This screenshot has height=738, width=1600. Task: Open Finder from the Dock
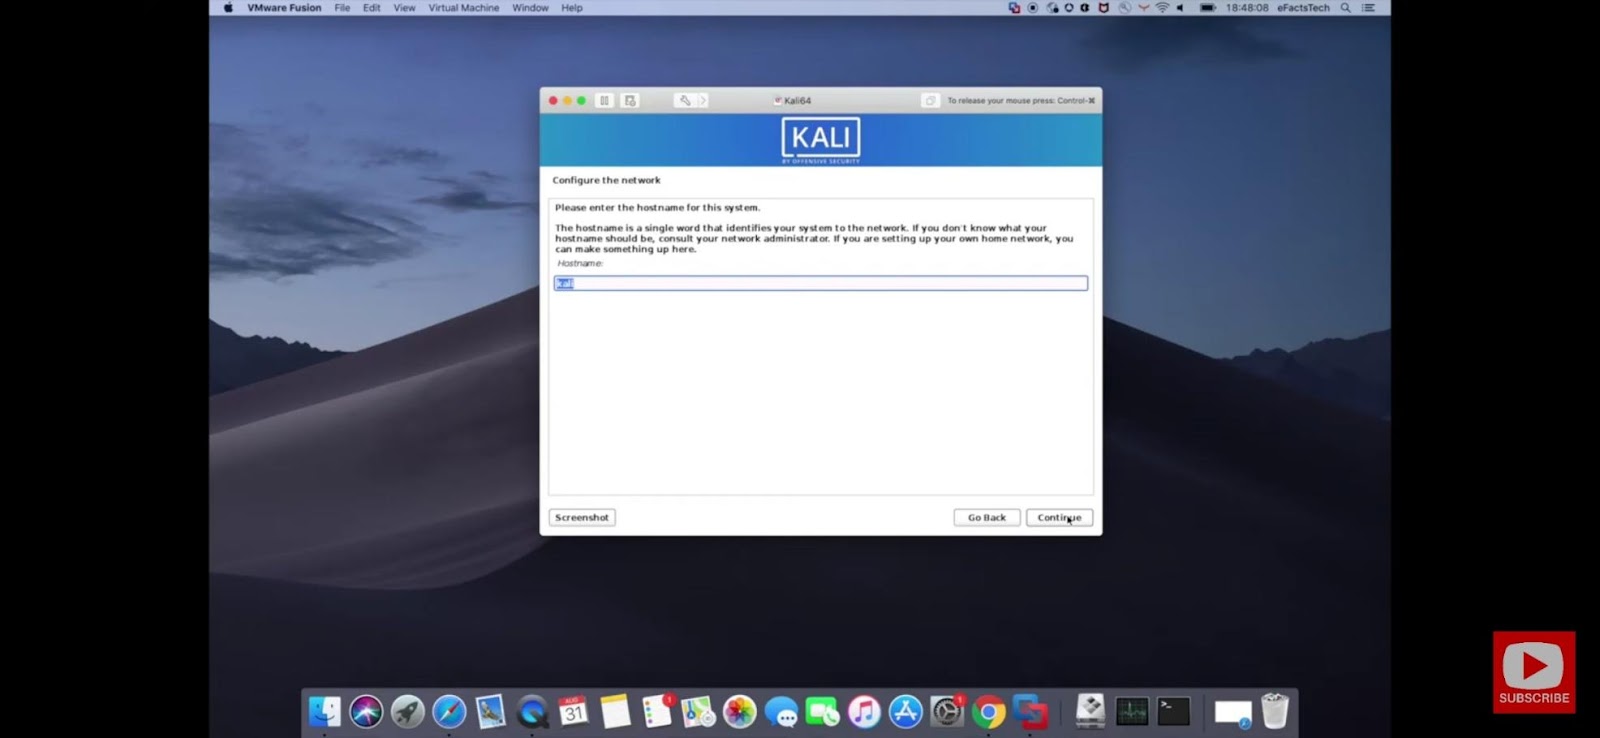point(325,711)
